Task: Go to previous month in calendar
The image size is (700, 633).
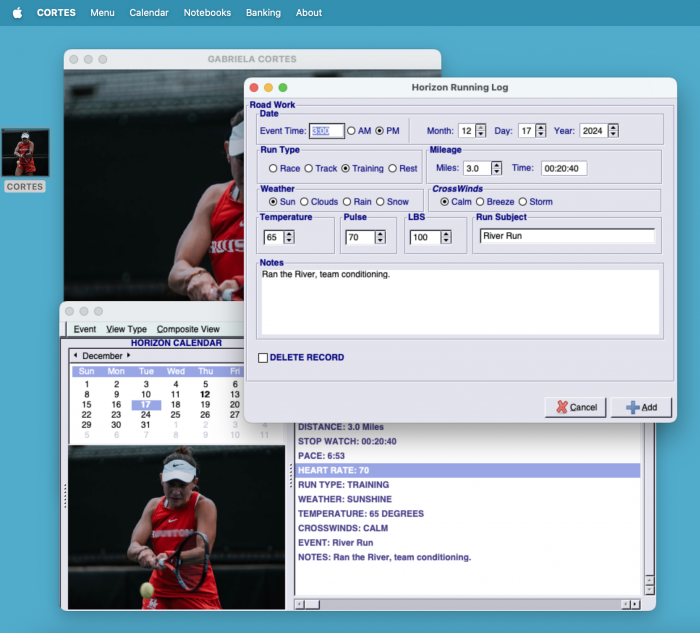Action: (x=74, y=356)
